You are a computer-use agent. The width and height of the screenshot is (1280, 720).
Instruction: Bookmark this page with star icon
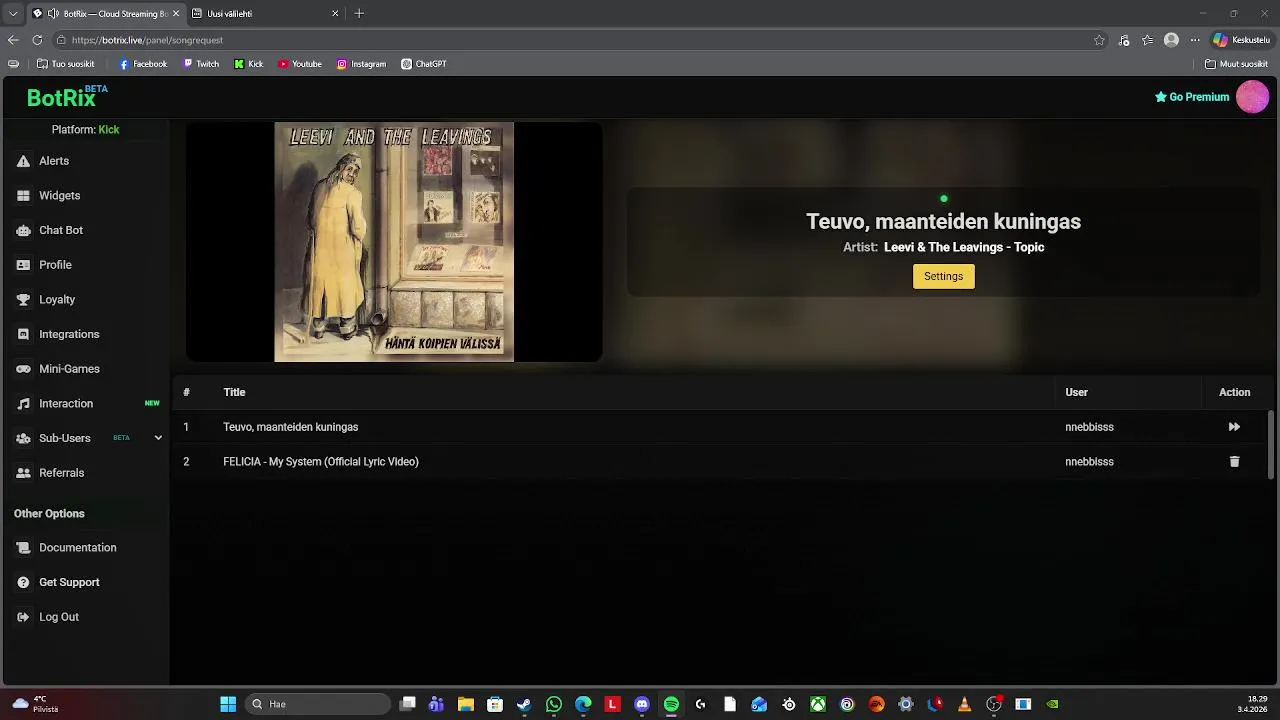click(1099, 40)
